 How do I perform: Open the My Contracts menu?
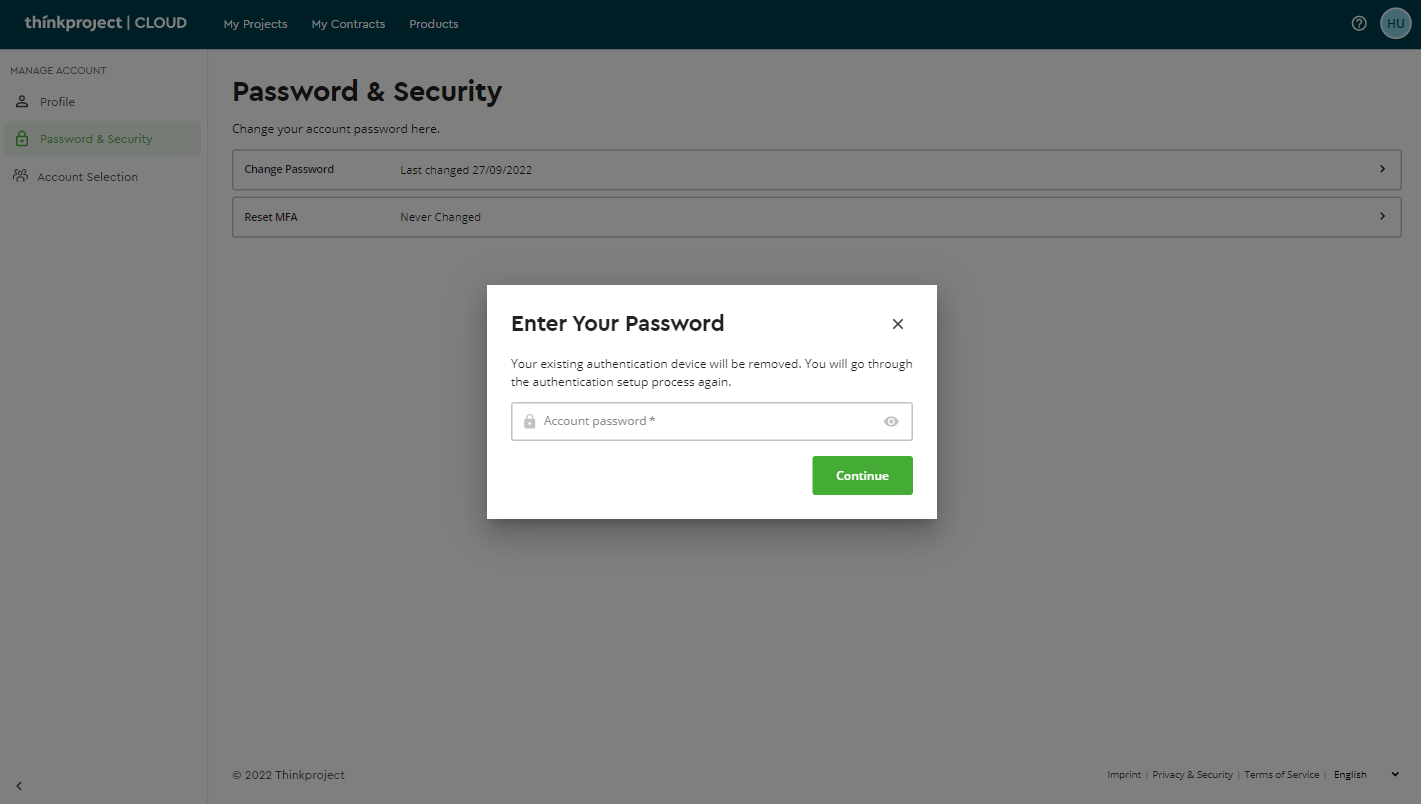click(348, 24)
